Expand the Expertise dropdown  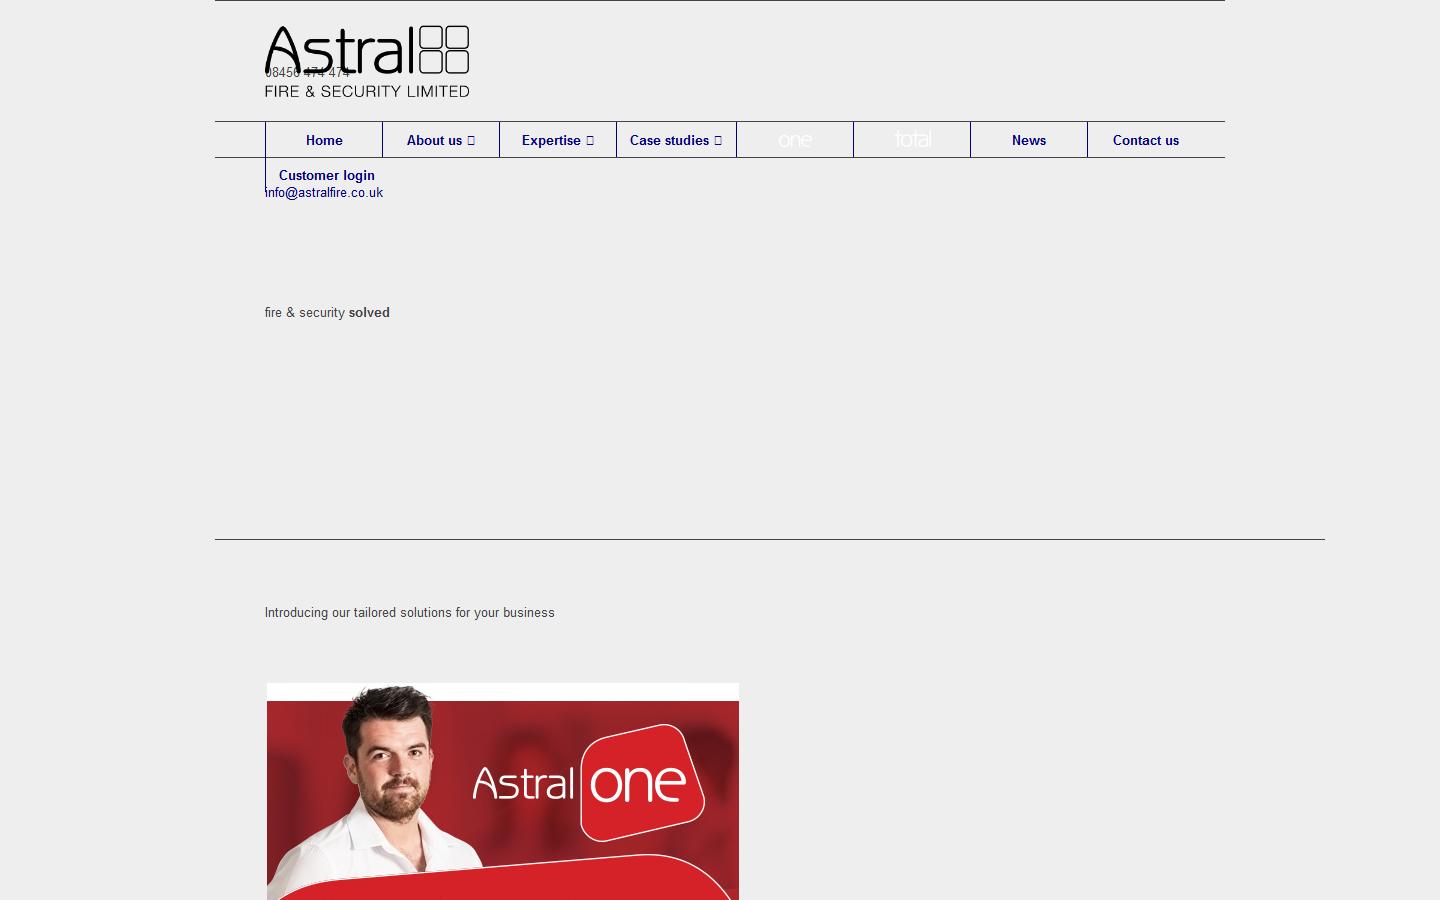pyautogui.click(x=557, y=140)
